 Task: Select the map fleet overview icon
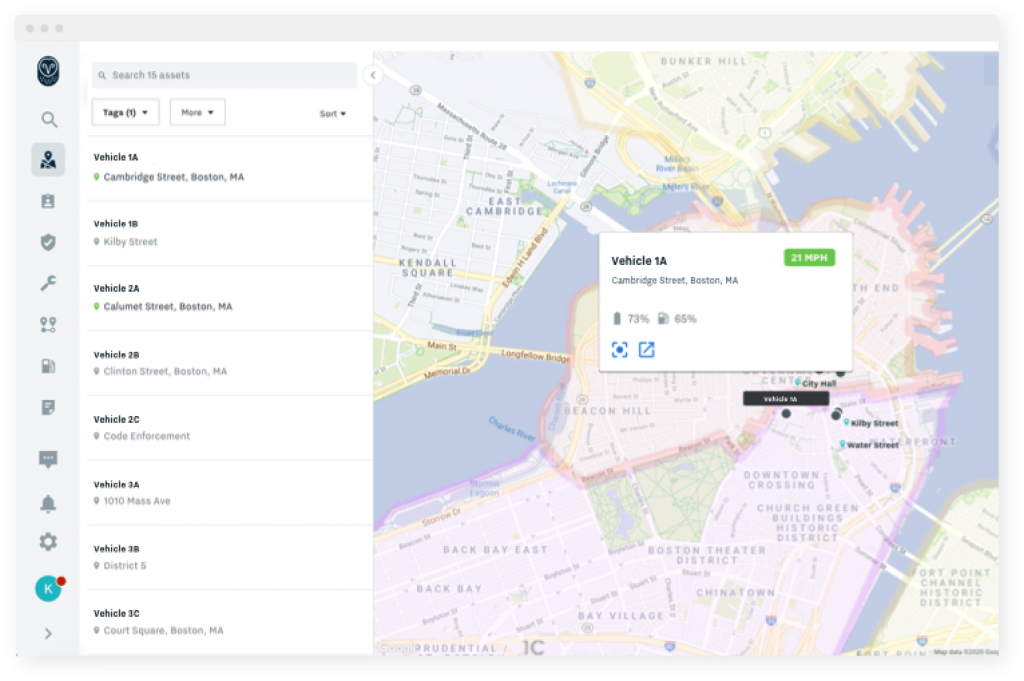(x=48, y=159)
